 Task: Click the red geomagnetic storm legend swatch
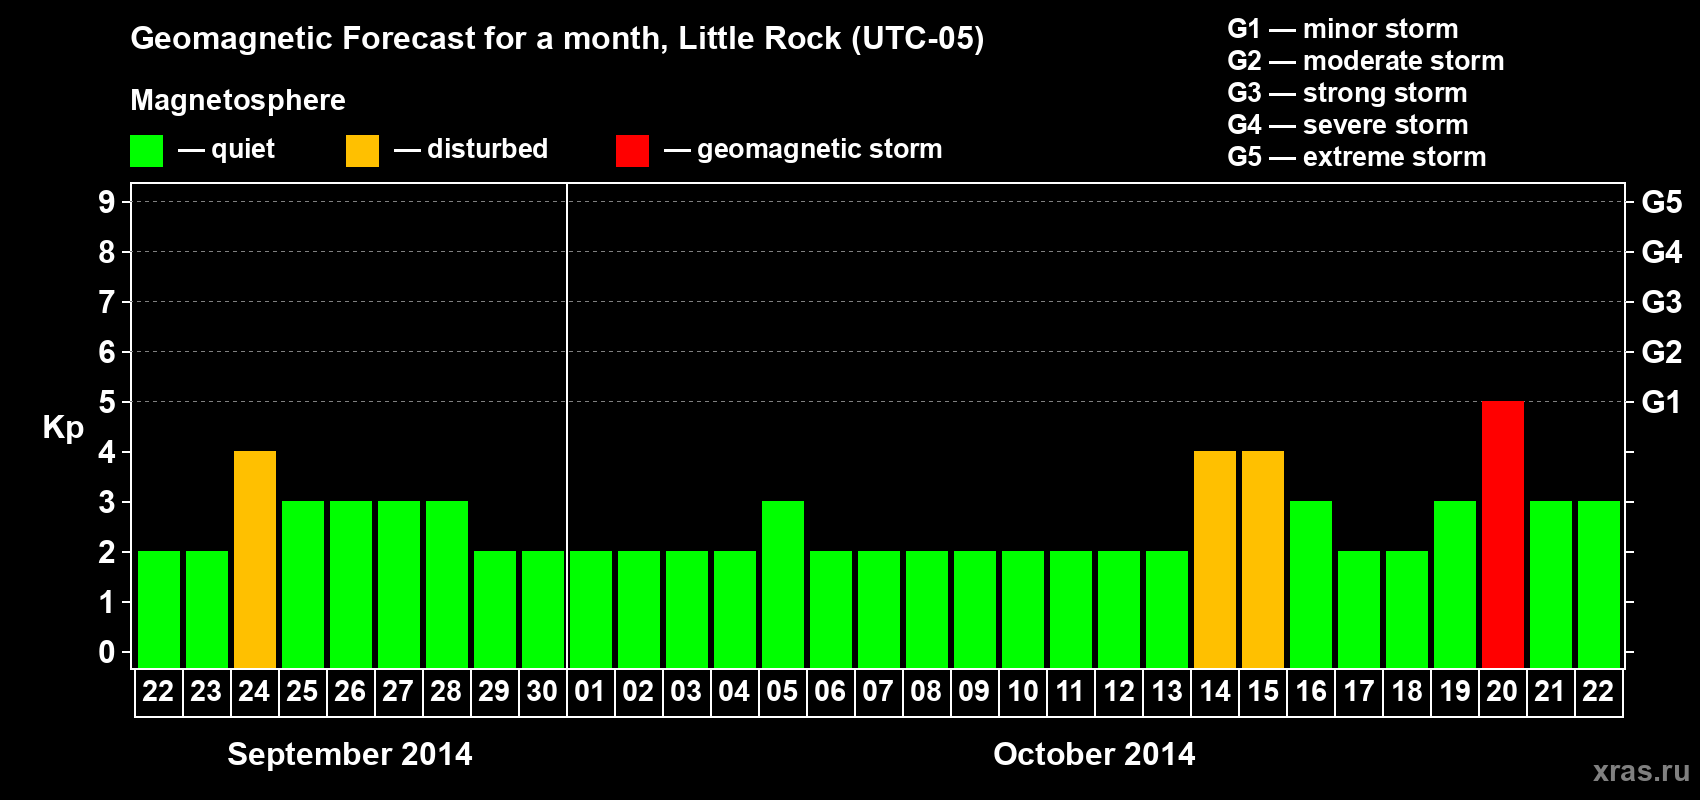tap(632, 151)
